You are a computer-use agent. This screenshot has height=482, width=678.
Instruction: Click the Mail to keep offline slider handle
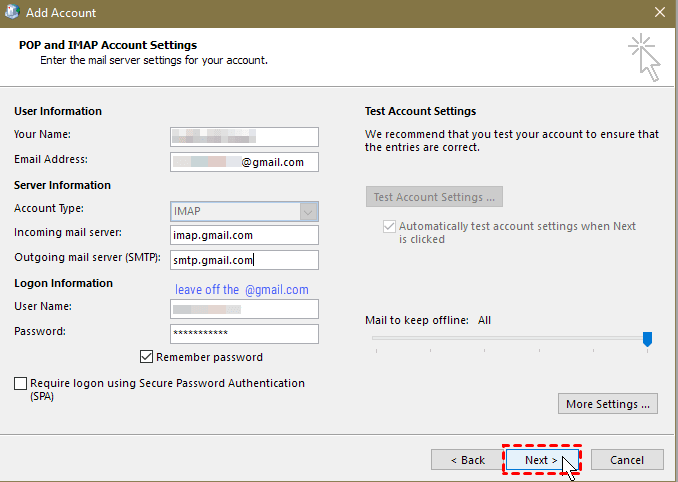click(x=647, y=340)
